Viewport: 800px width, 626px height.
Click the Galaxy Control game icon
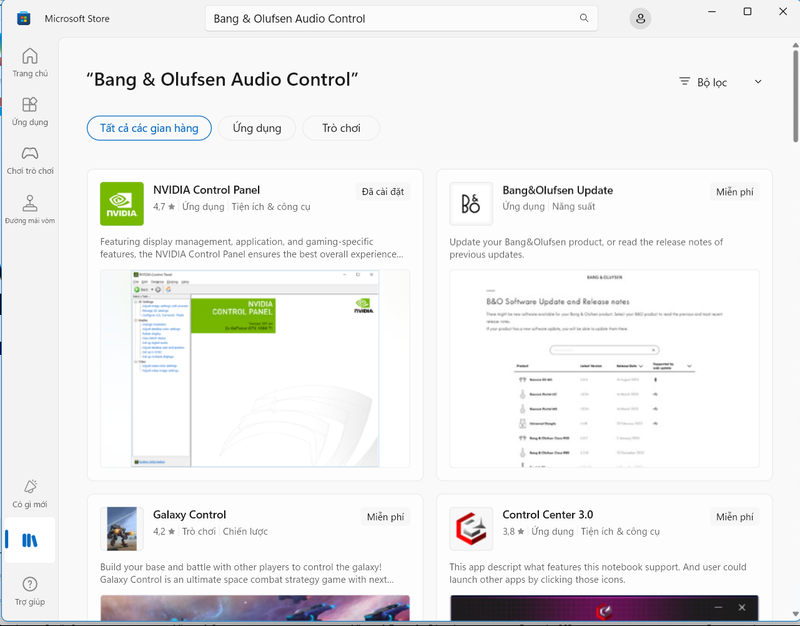122,529
